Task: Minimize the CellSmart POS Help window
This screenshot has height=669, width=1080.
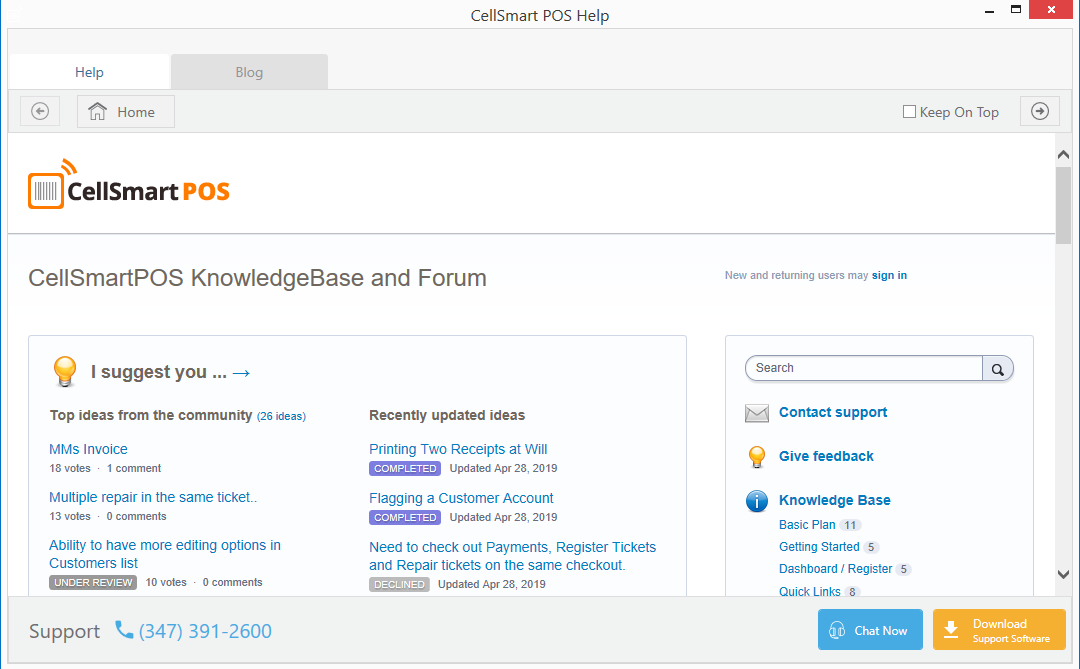Action: (x=989, y=10)
